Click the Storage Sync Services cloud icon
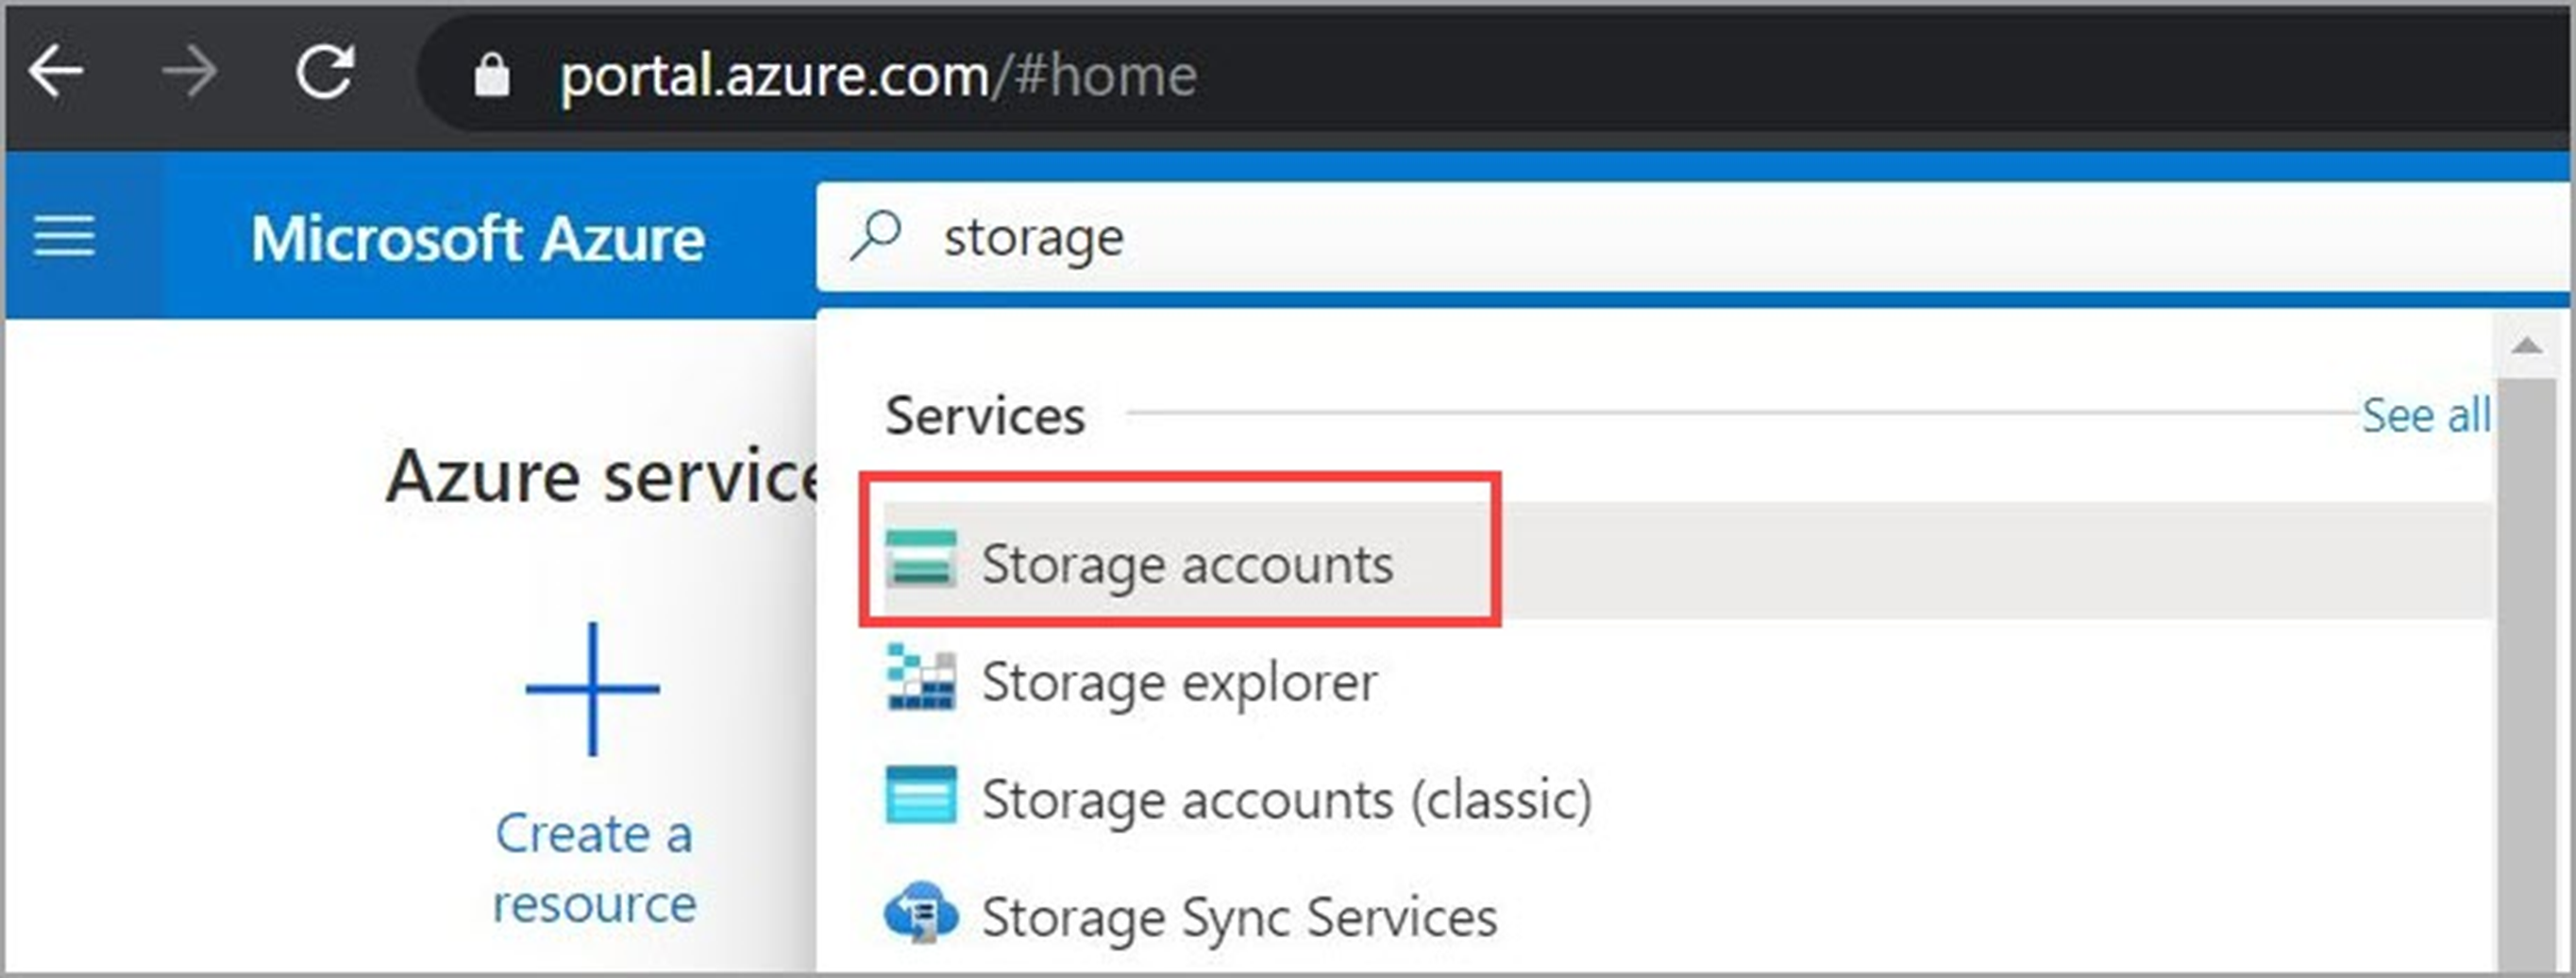This screenshot has width=2576, height=978. 921,911
